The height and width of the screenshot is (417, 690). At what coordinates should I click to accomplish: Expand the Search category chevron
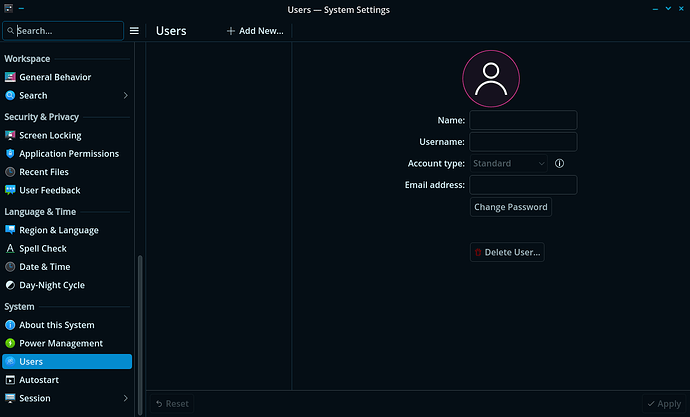pyautogui.click(x=125, y=96)
